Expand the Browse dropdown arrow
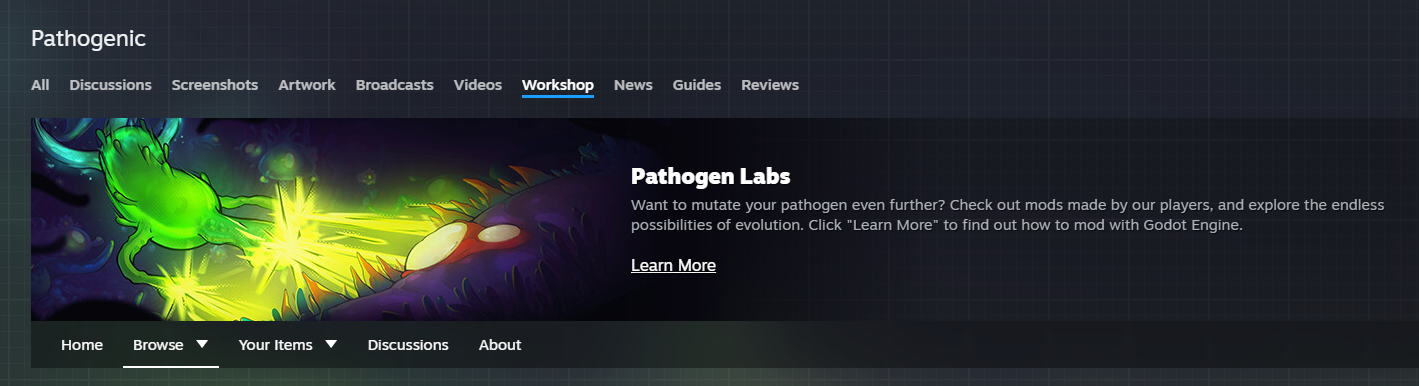This screenshot has height=386, width=1419. pos(202,344)
